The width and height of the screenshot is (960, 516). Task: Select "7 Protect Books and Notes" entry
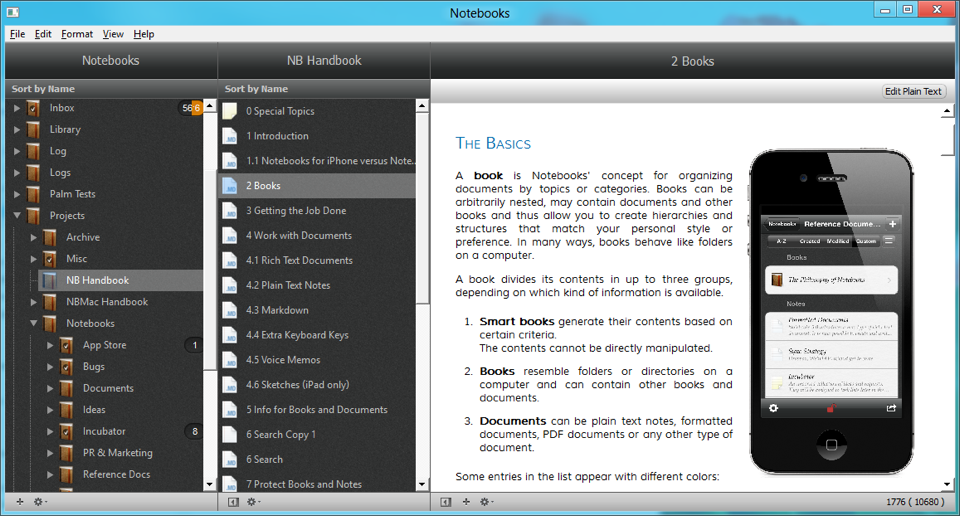[317, 484]
